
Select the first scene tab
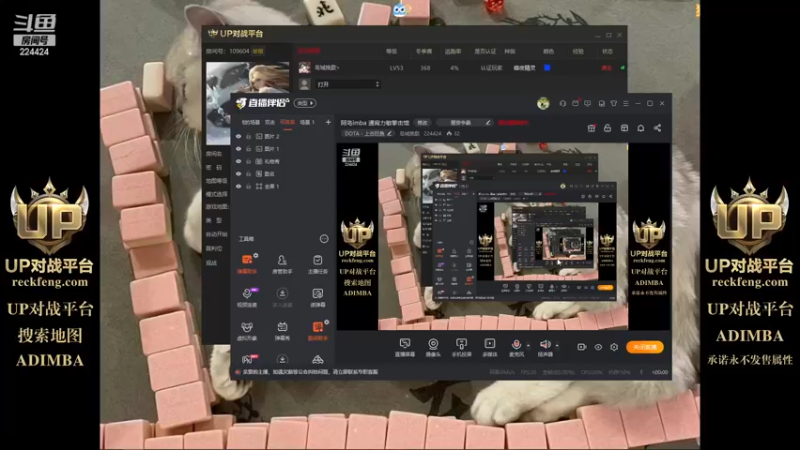(251, 122)
